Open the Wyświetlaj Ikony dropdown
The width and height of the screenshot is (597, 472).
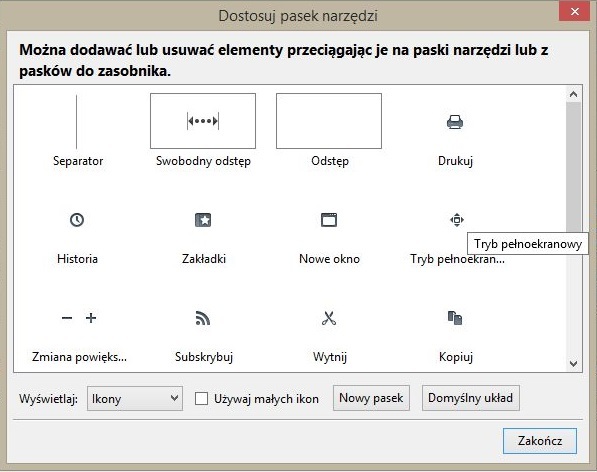pyautogui.click(x=135, y=399)
